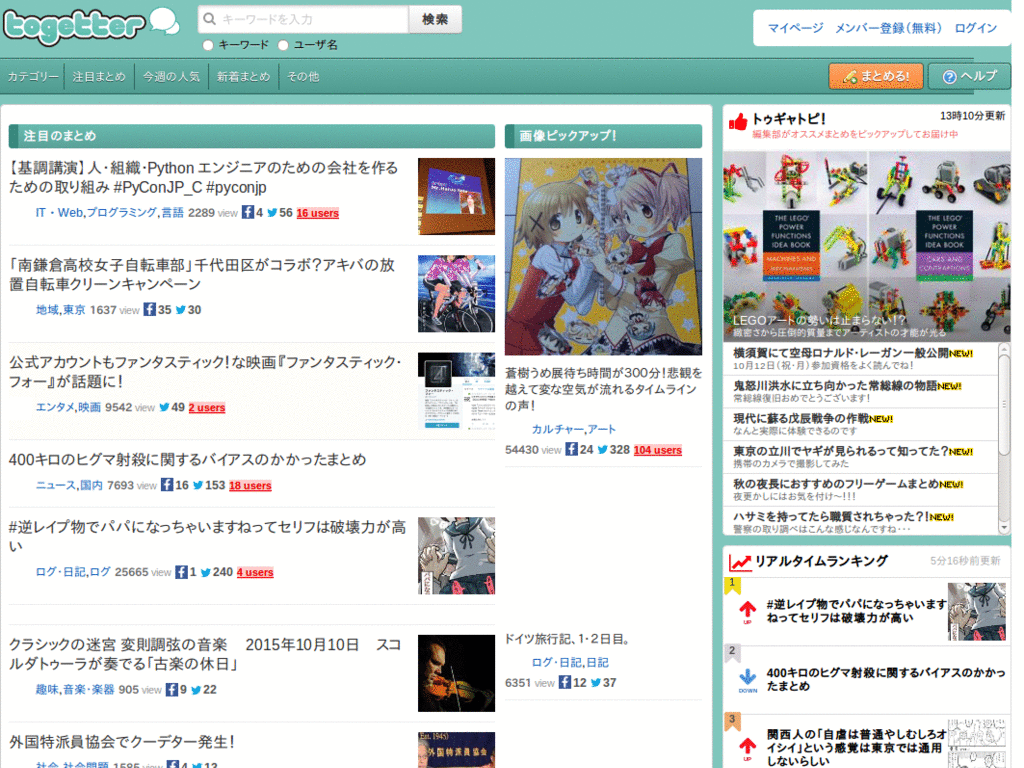Select the キーワード radio button
This screenshot has height=768, width=1024.
tap(208, 44)
